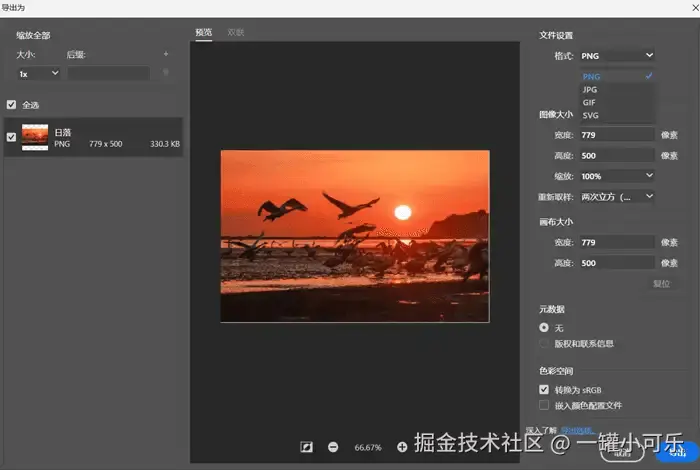Click the 取消 cancel button
This screenshot has height=470, width=700.
[622, 452]
